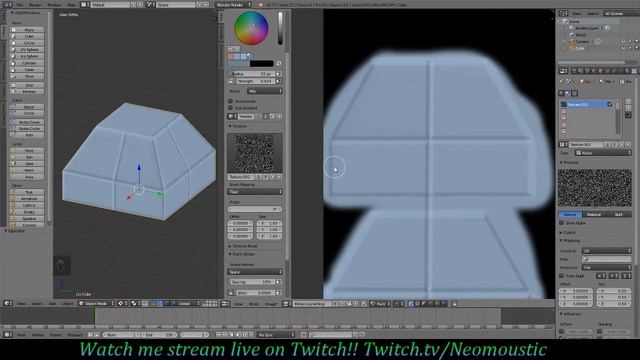Viewport: 640px width, 360px height.
Task: Add a Path curve
Action: click(27, 135)
